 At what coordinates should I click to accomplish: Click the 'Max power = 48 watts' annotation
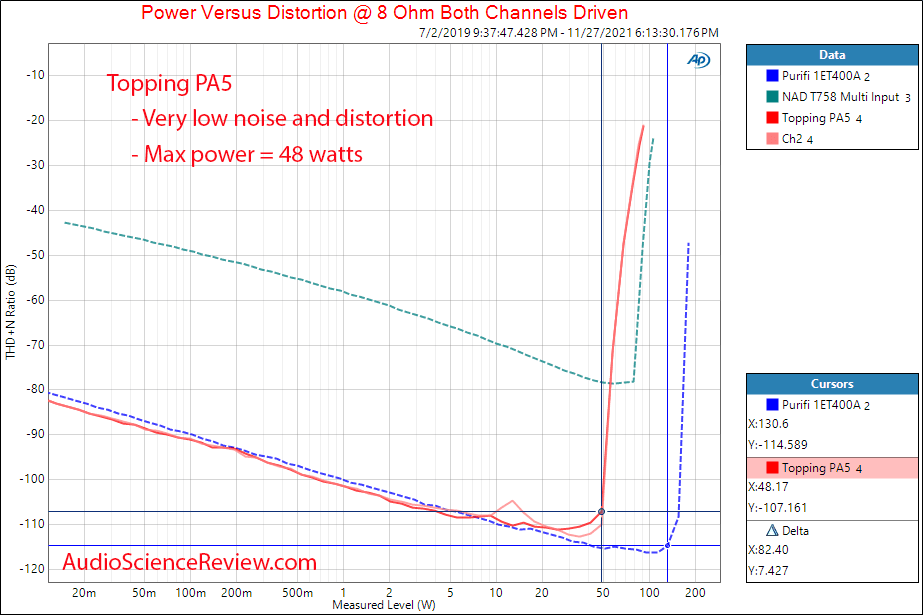click(x=247, y=154)
